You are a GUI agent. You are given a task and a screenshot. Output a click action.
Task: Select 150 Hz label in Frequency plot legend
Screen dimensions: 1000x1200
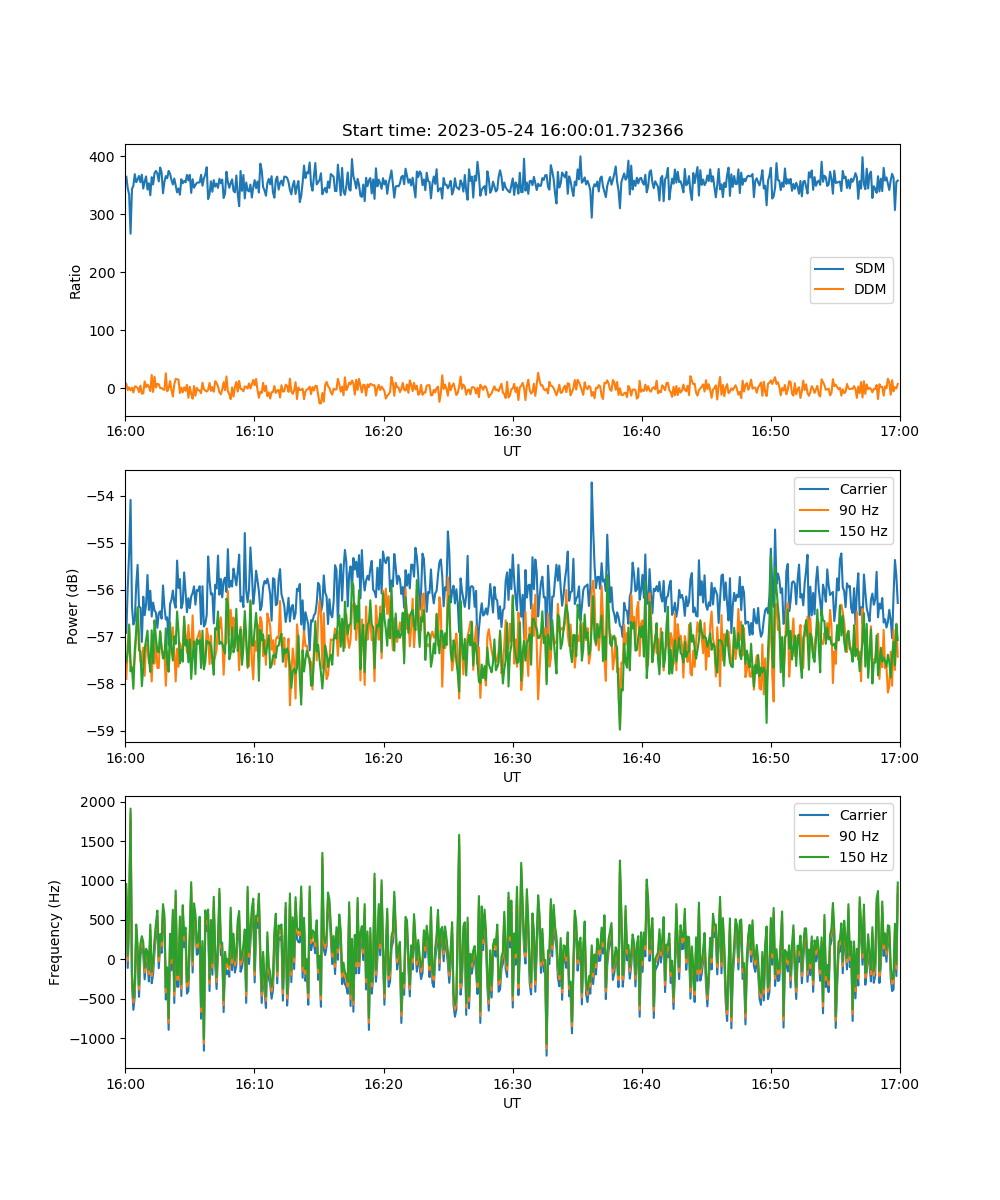[863, 857]
